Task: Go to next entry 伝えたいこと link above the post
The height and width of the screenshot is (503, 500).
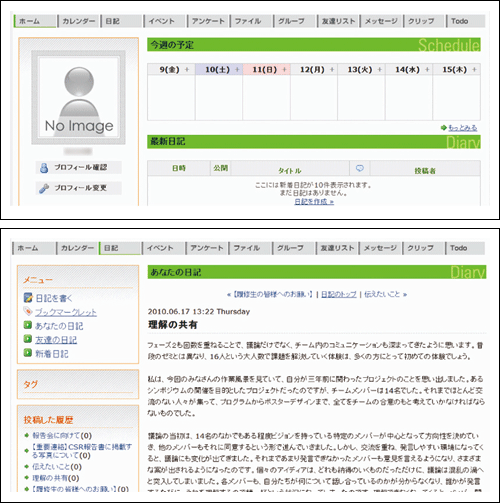Action: 385,294
